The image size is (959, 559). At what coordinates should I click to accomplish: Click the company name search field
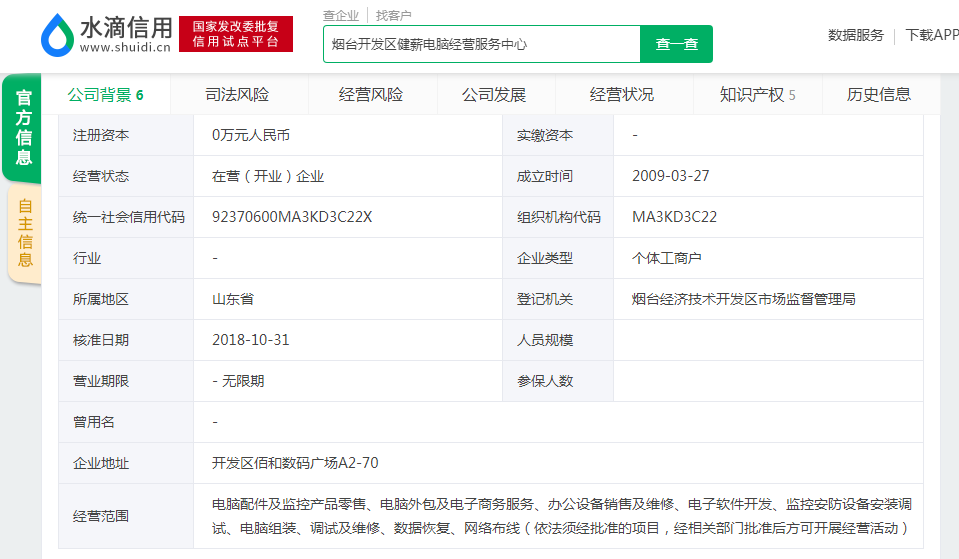pyautogui.click(x=481, y=44)
